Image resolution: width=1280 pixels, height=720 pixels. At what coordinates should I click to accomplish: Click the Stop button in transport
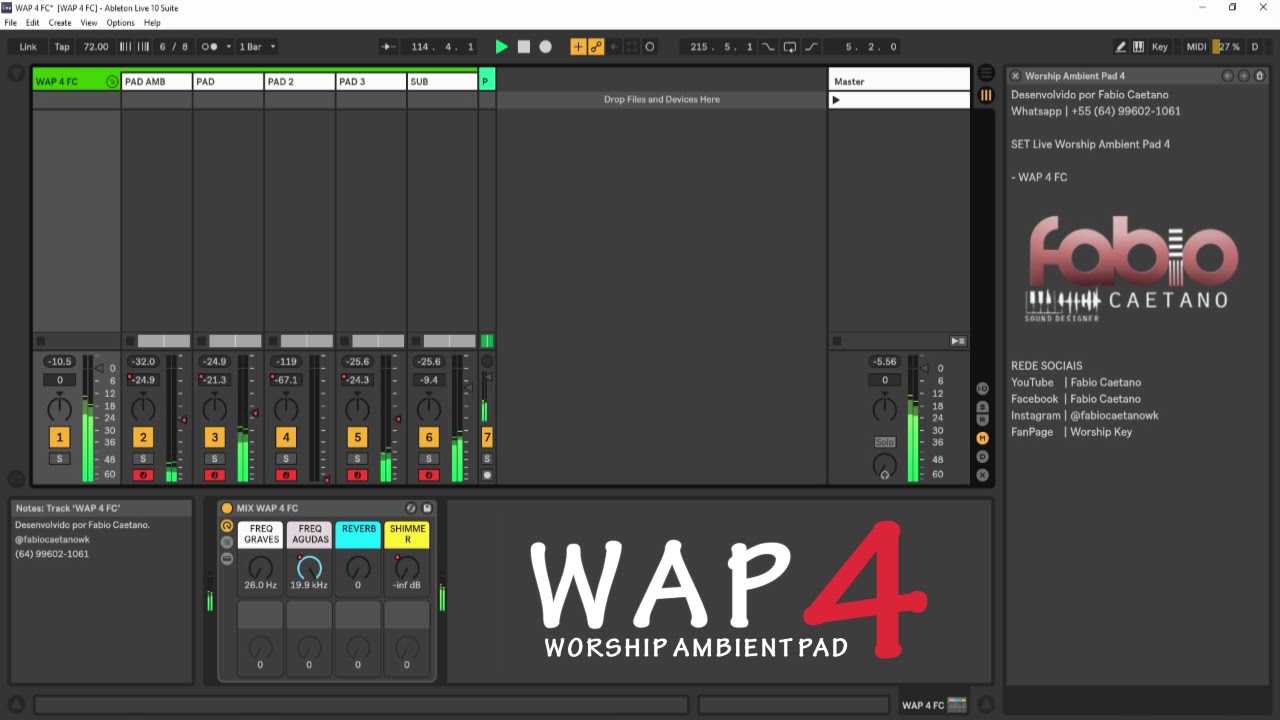[x=523, y=47]
